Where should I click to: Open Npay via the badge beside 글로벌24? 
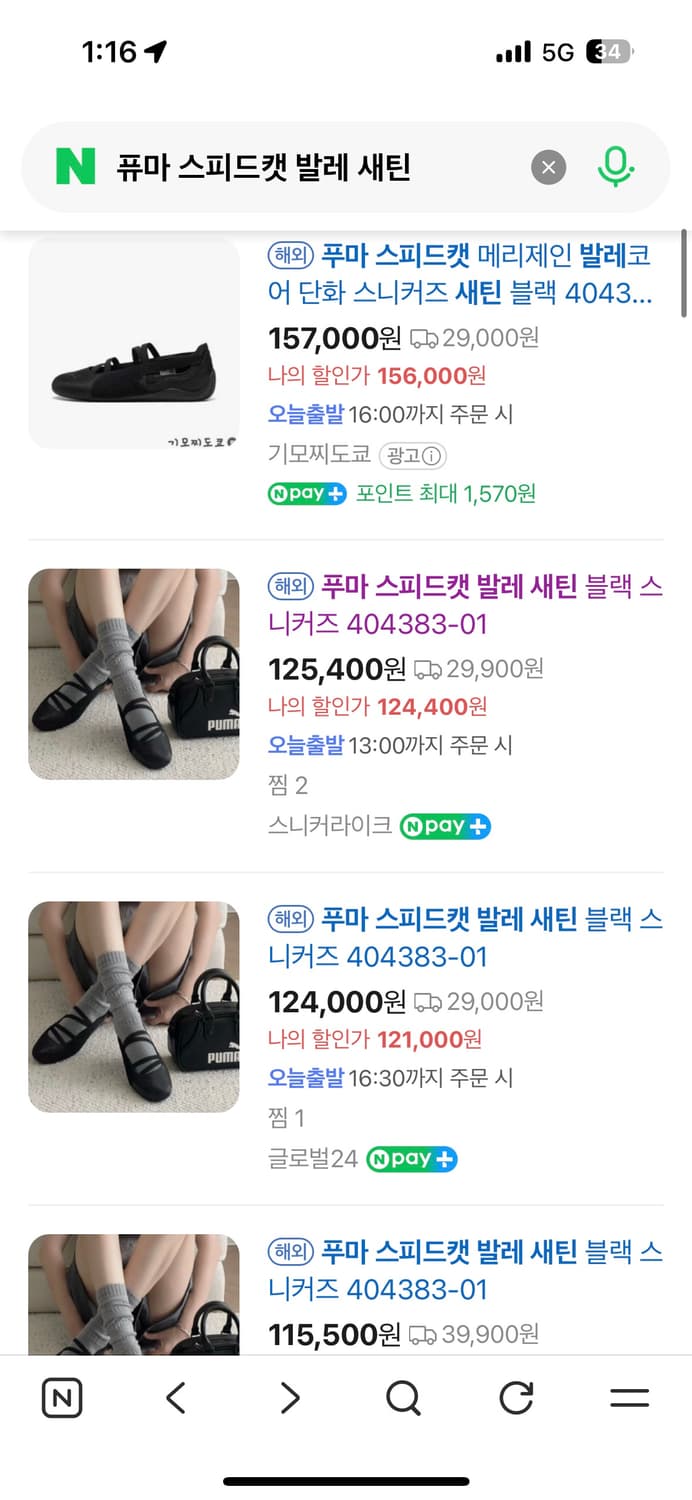tap(411, 1159)
